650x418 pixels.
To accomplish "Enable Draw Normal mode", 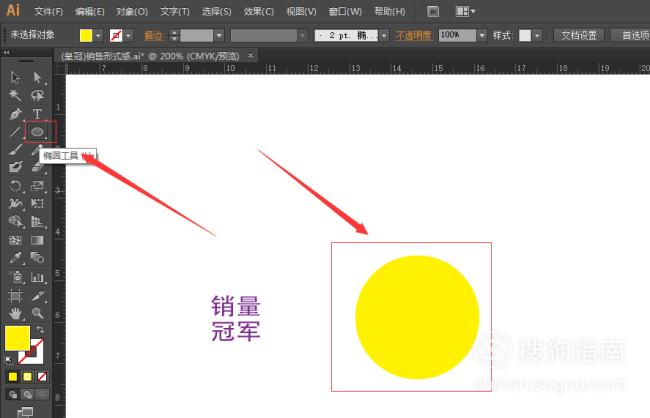I will tap(13, 394).
